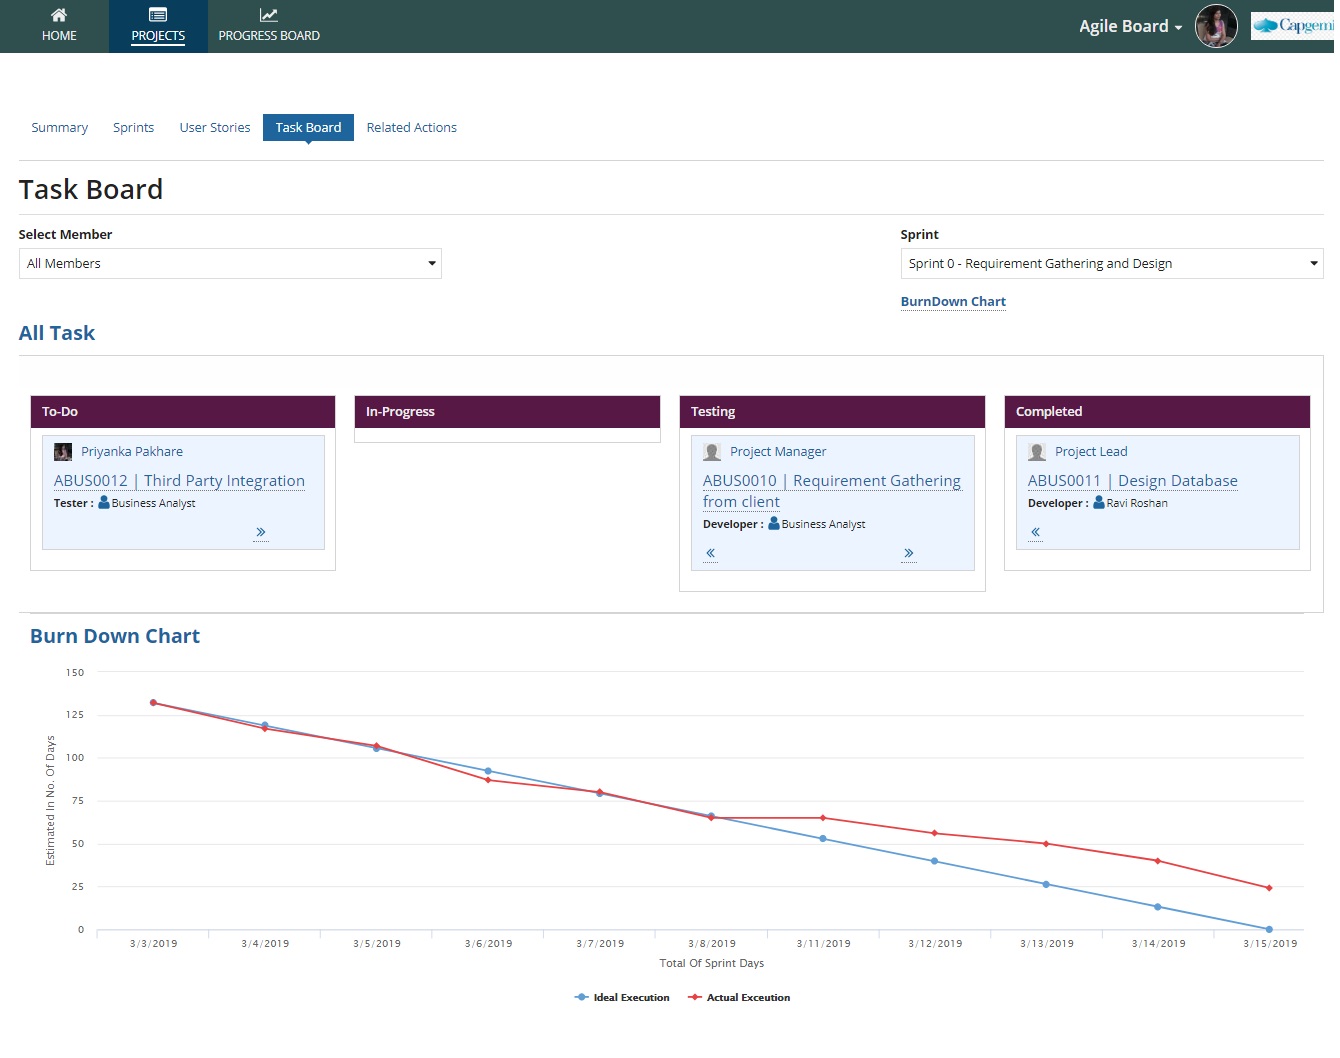The width and height of the screenshot is (1340, 1058).
Task: Click Priyanka Pakhare's avatar on To-Do card
Action: click(x=63, y=451)
